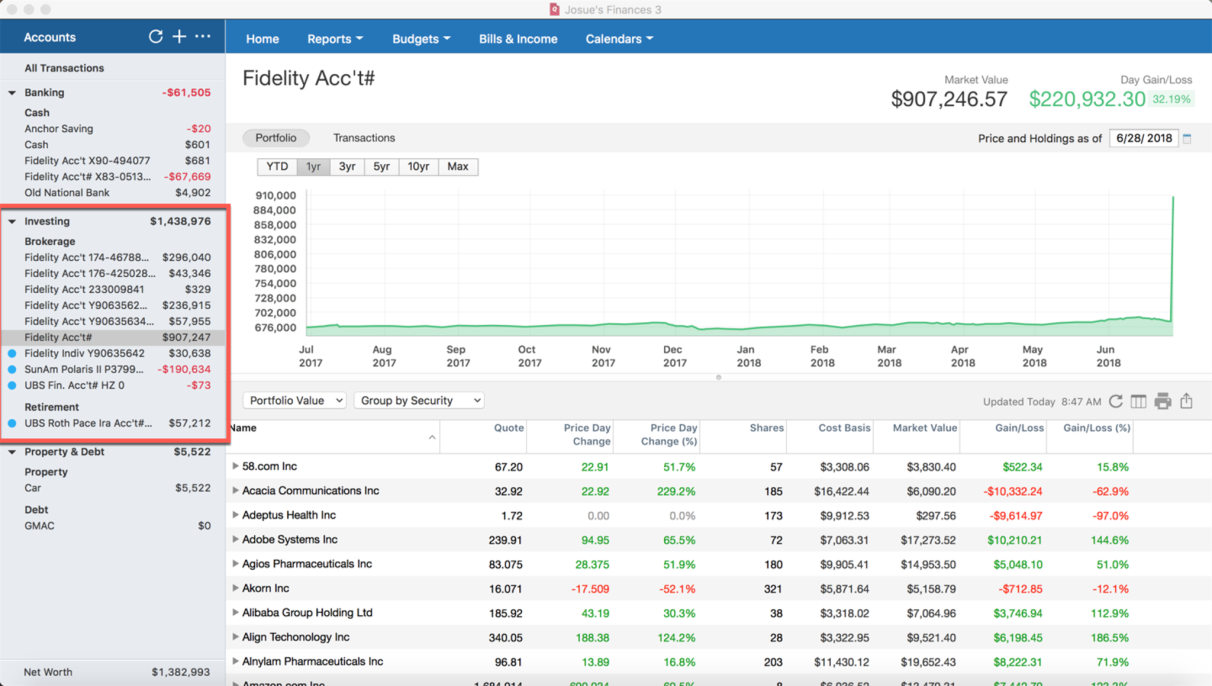
Task: Collapse the Banking section in the sidebar
Action: click(12, 93)
